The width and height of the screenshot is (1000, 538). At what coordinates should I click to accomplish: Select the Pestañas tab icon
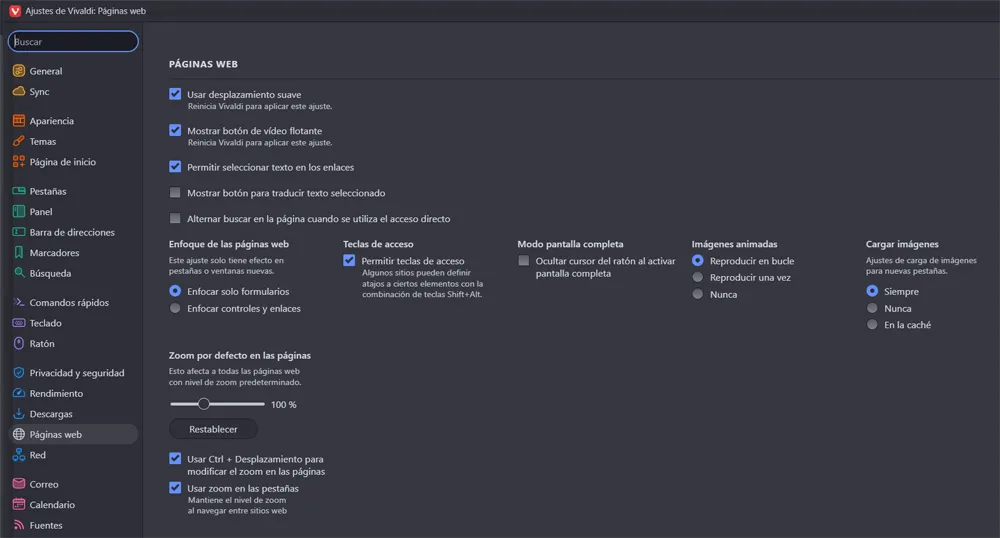19,191
